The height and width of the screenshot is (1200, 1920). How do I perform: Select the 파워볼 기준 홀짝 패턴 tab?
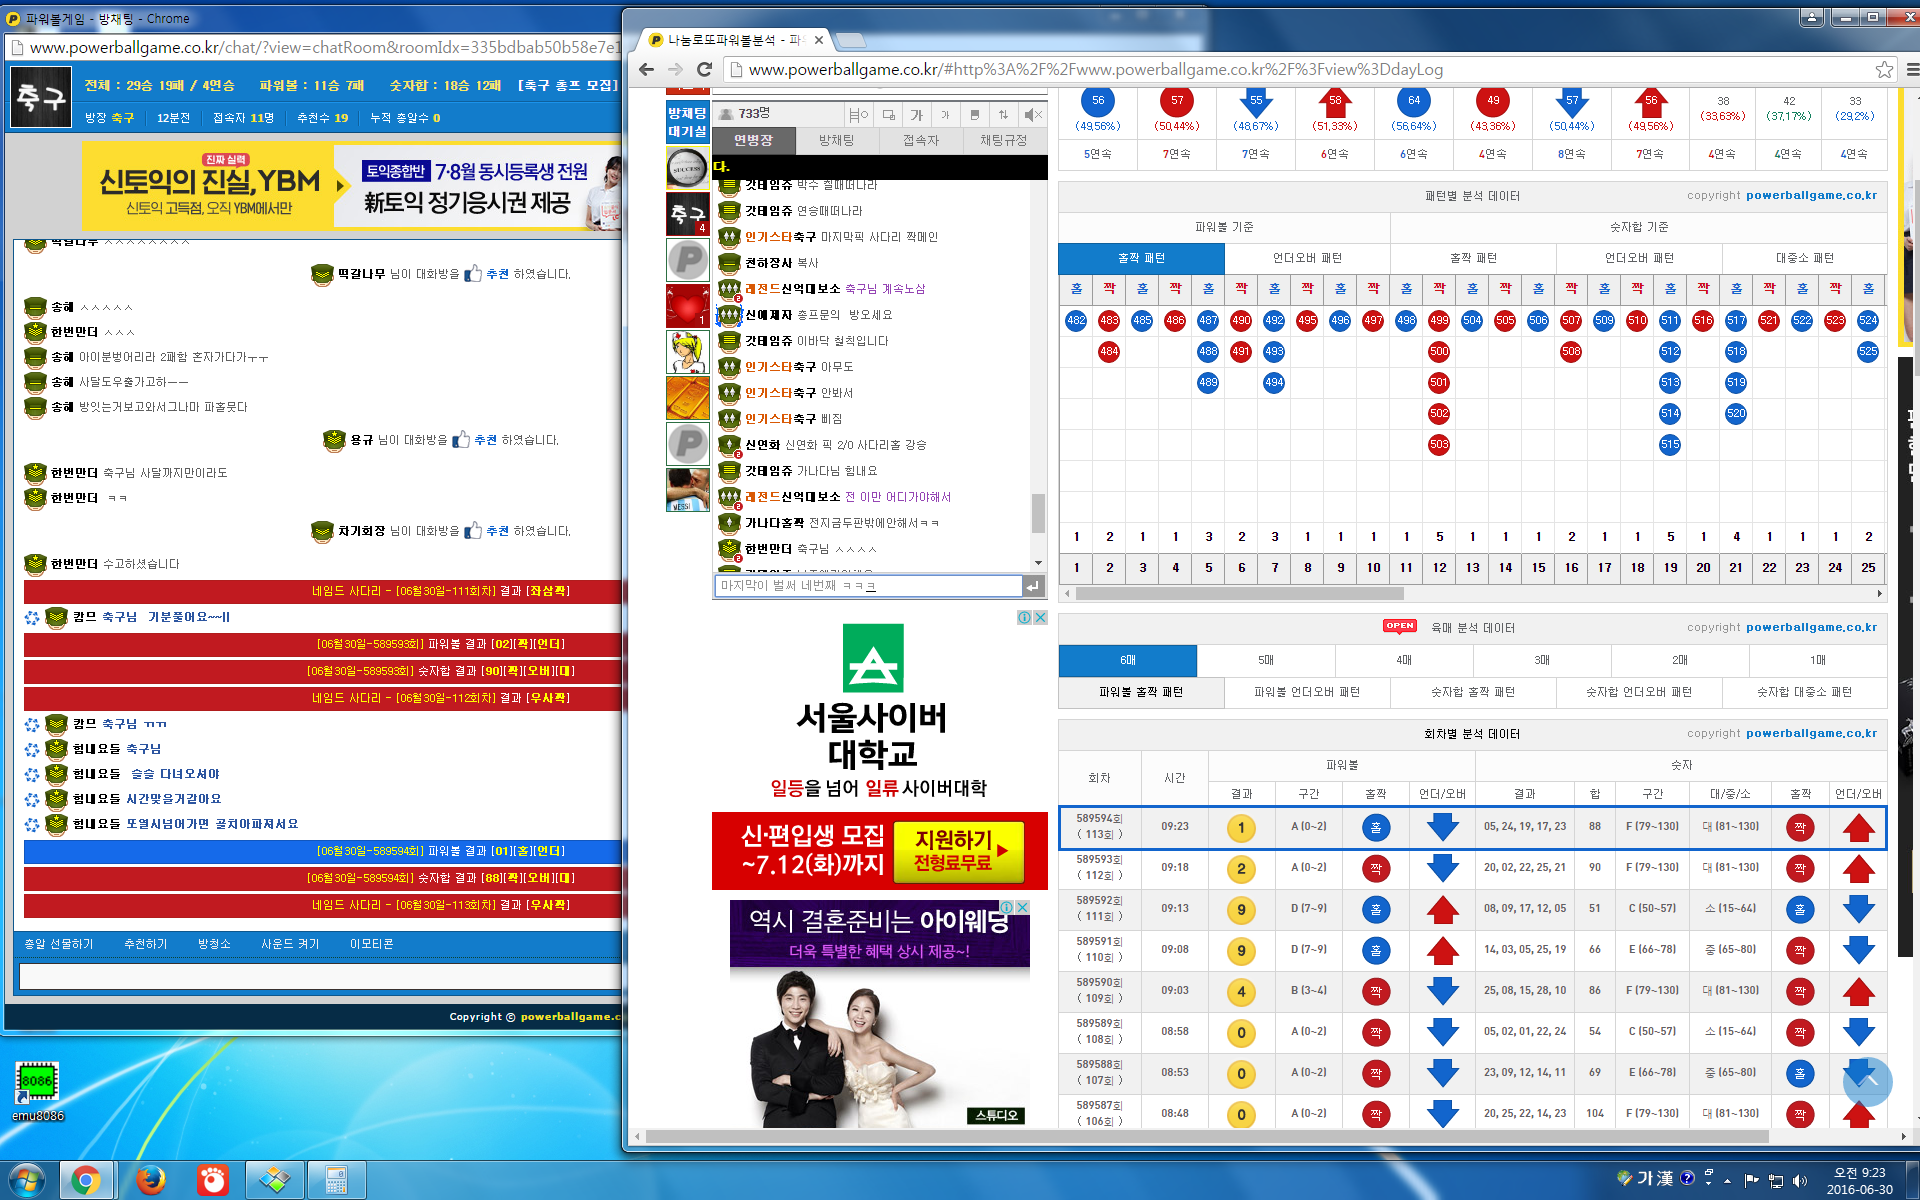pyautogui.click(x=1141, y=258)
